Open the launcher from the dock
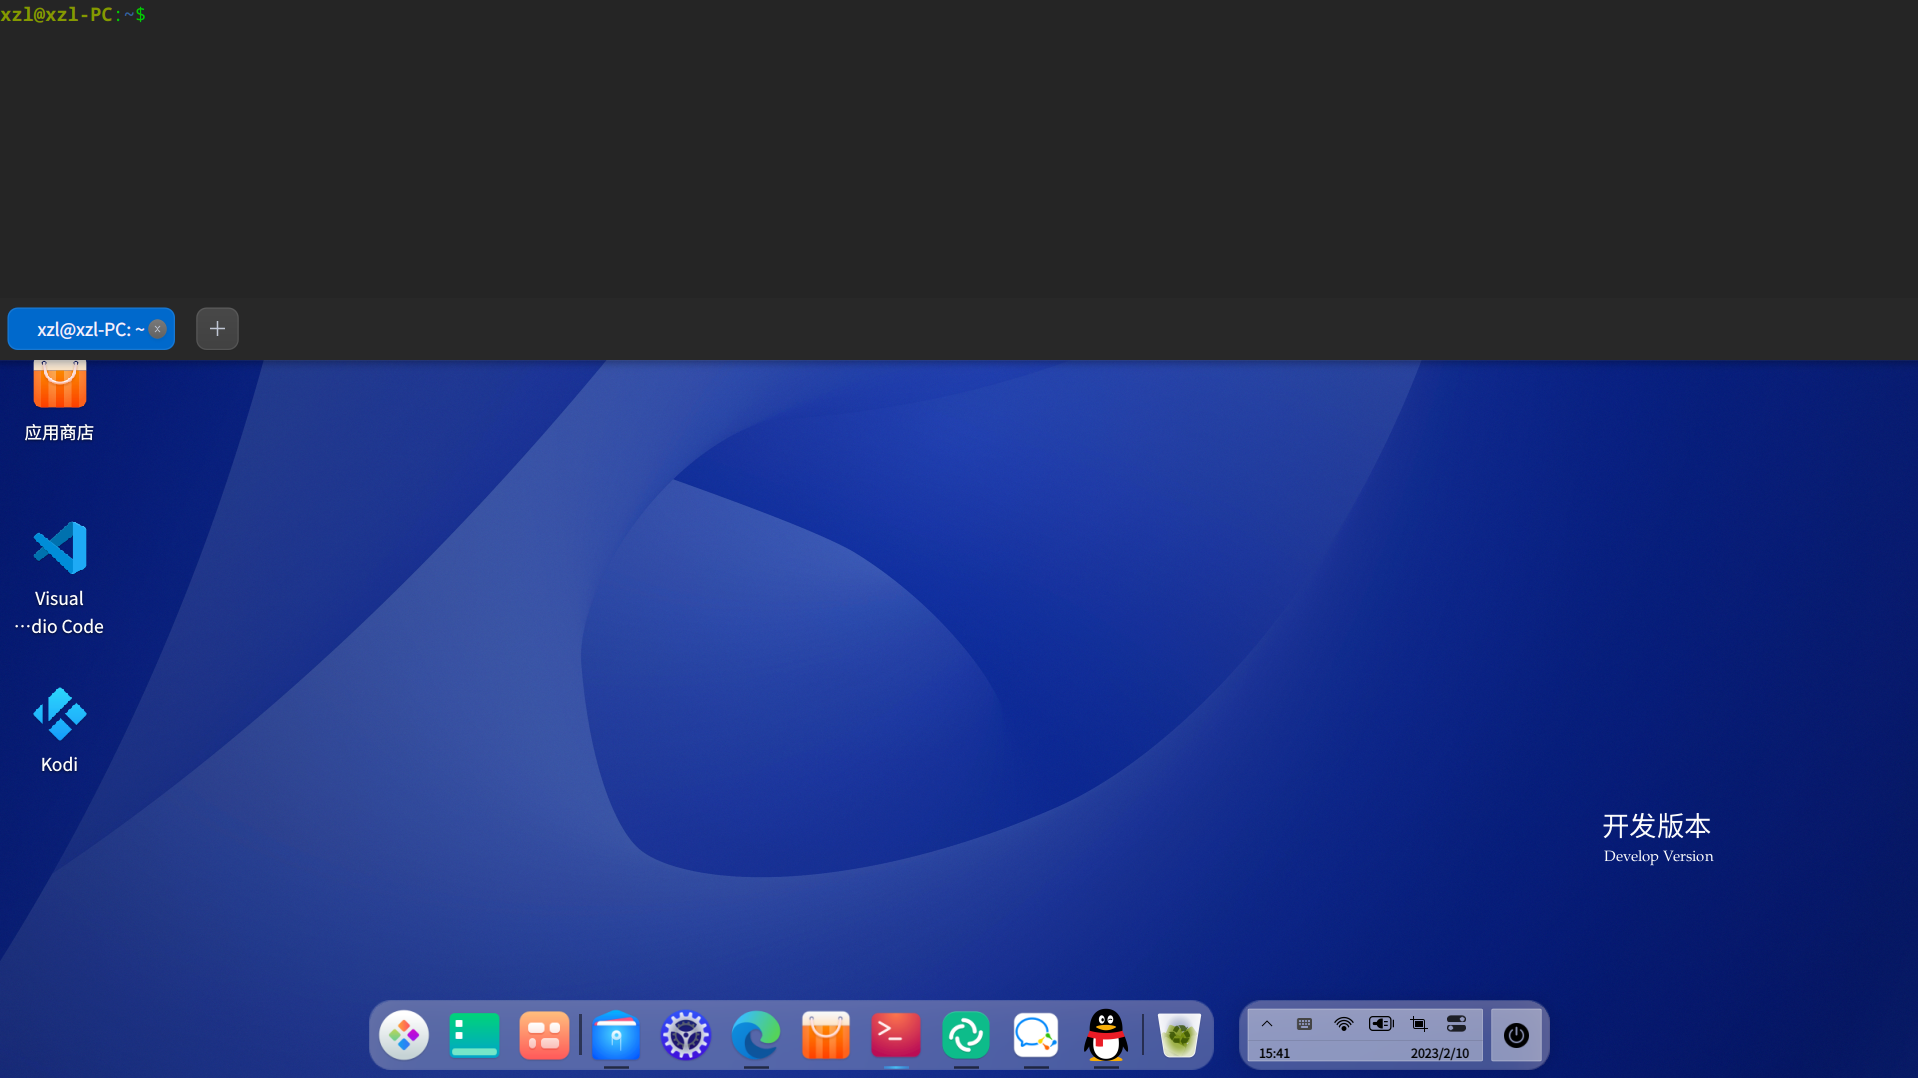This screenshot has height=1078, width=1918. 404,1035
